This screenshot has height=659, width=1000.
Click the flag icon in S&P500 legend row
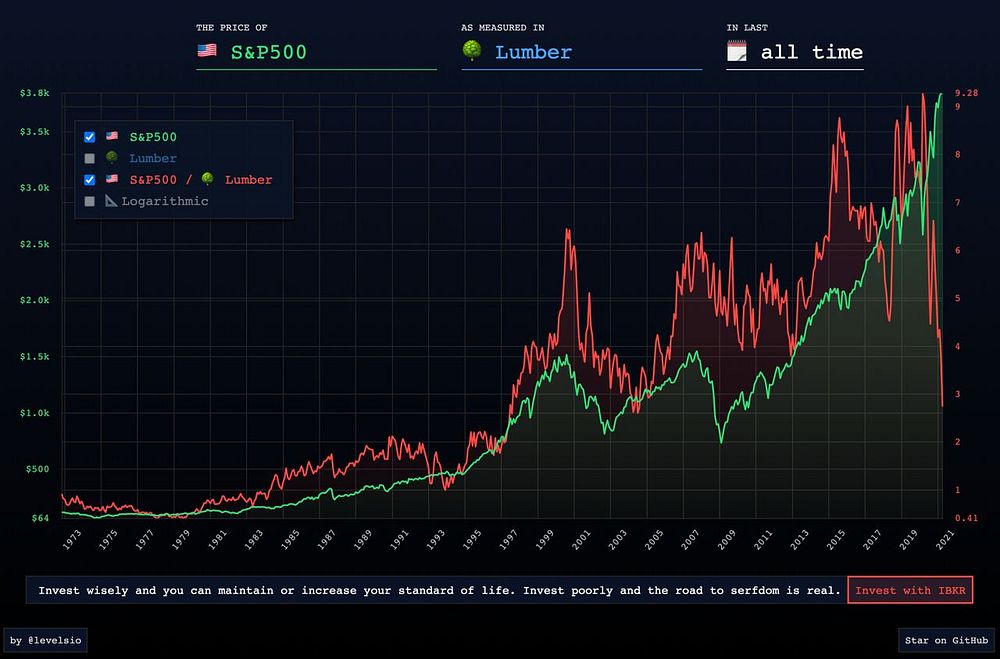pos(112,136)
